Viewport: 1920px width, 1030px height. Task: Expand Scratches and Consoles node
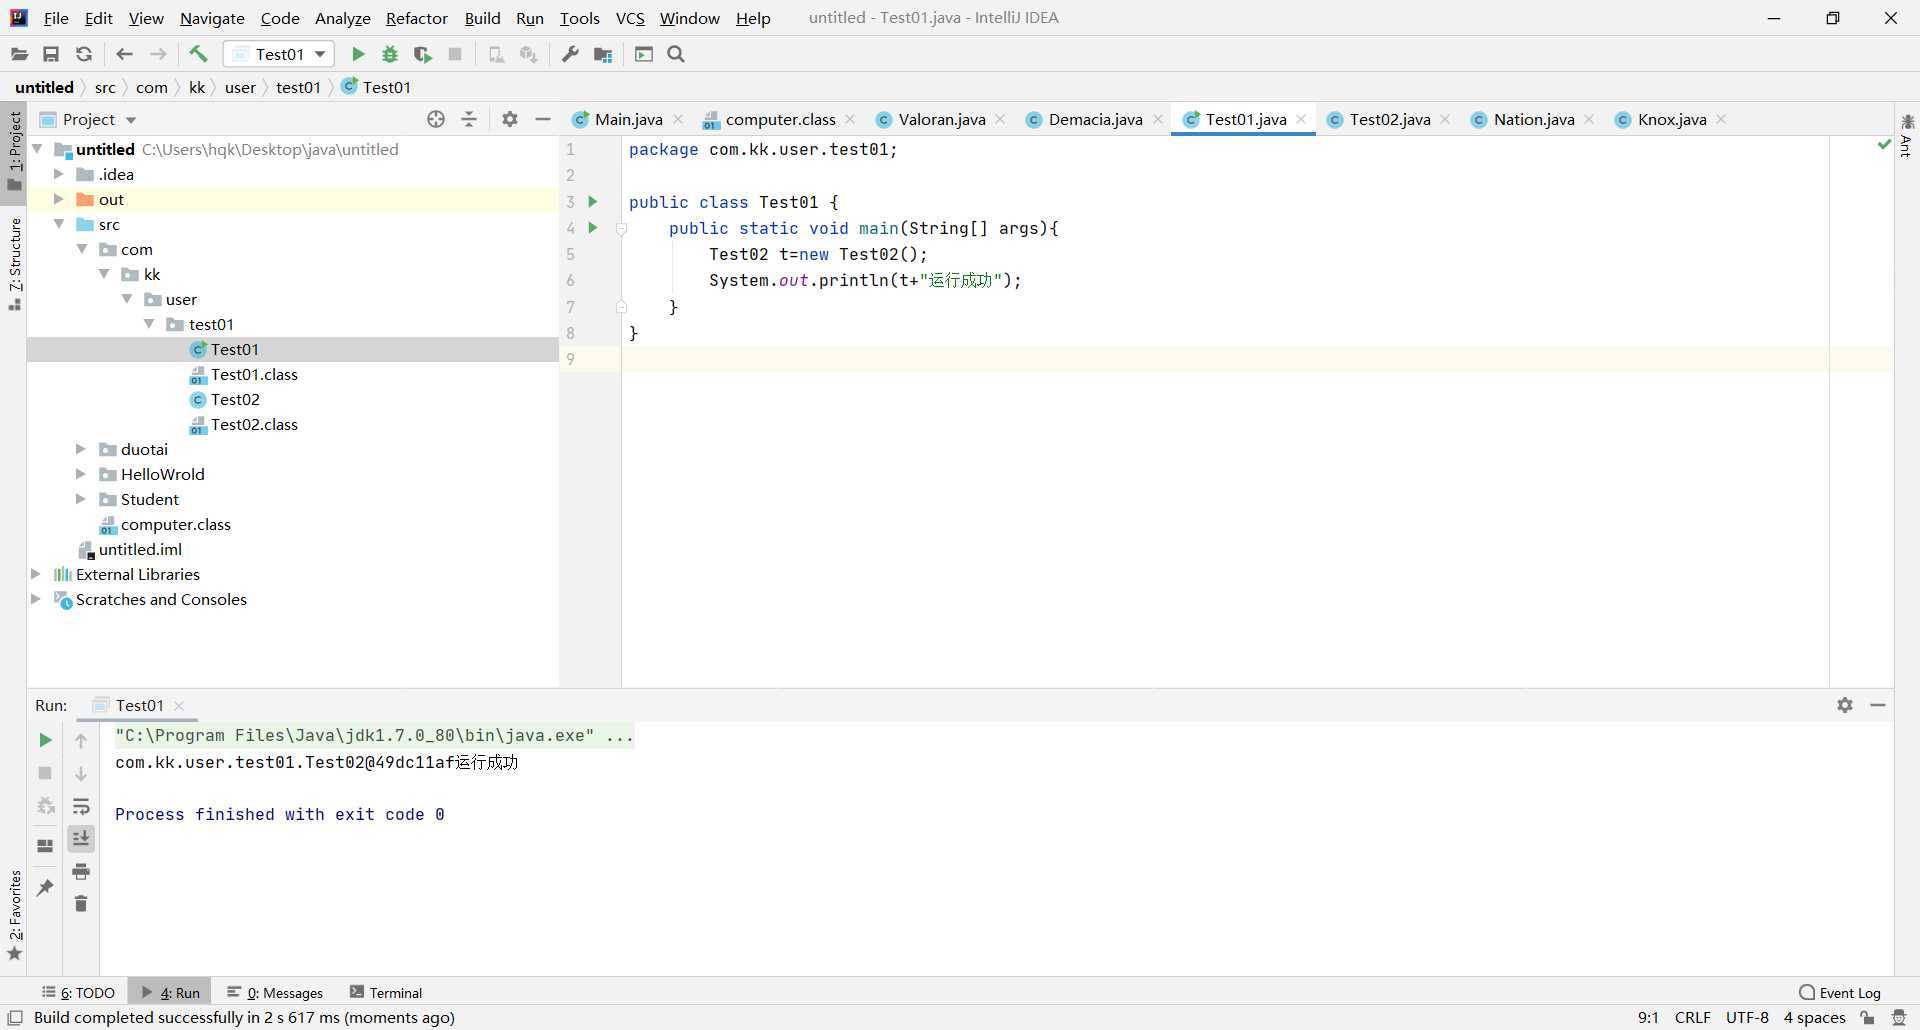pos(36,599)
